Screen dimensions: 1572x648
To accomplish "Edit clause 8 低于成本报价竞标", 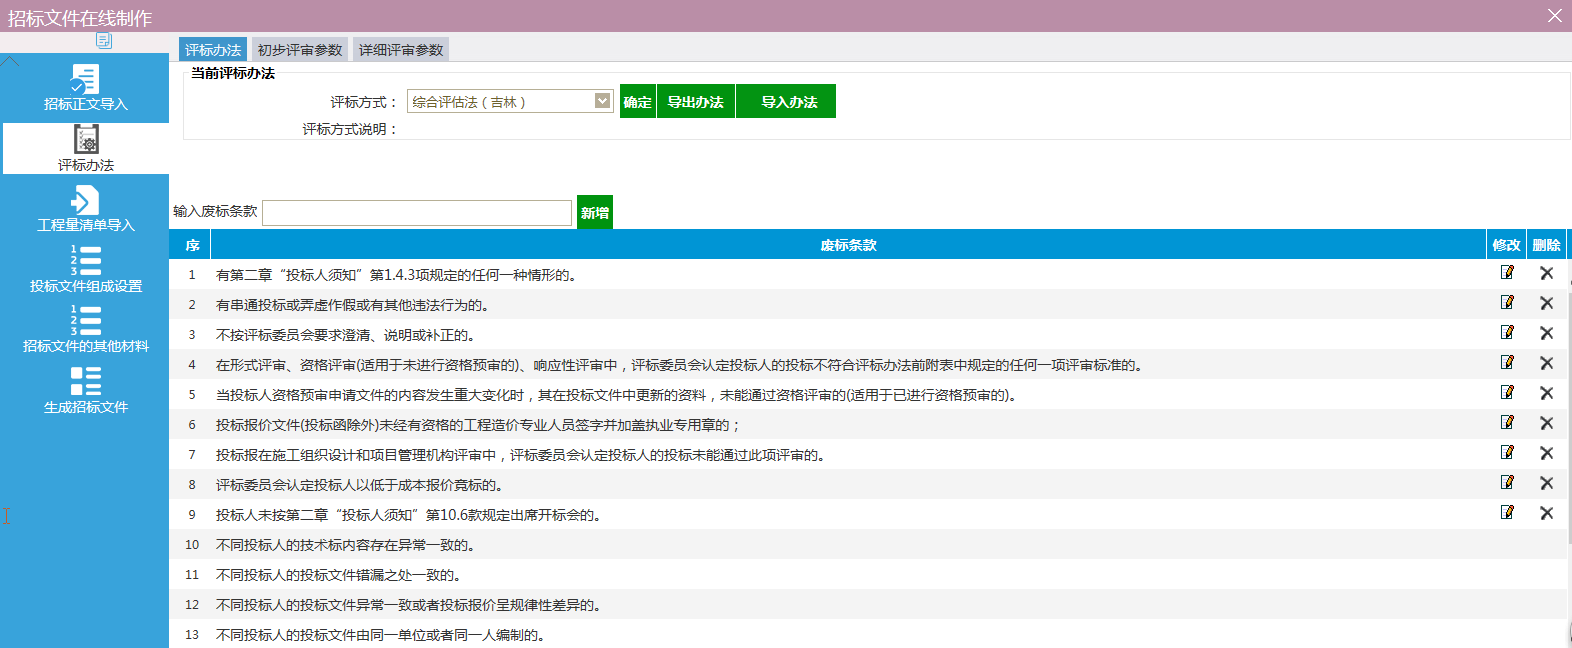I will pos(1507,483).
